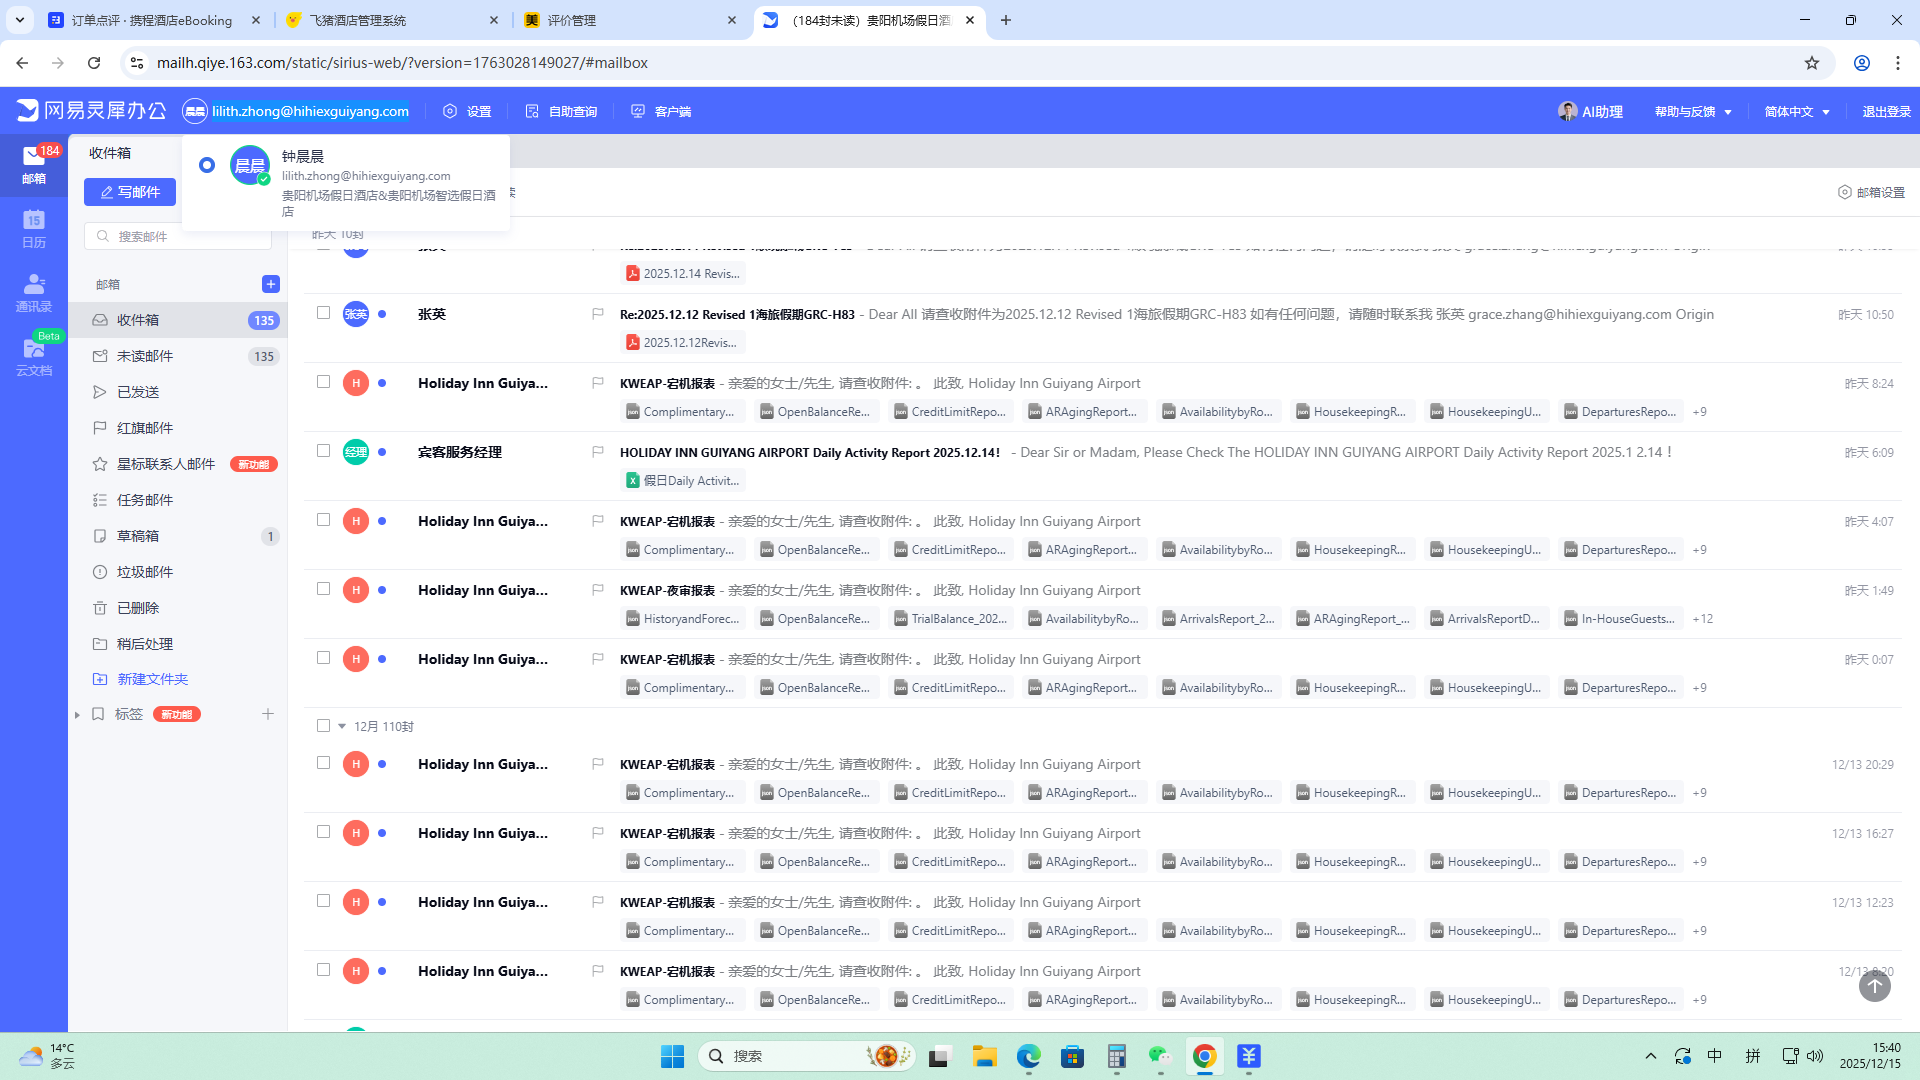Image resolution: width=1920 pixels, height=1080 pixels.
Task: Select the 钟晨晨 account radio button
Action: point(207,165)
